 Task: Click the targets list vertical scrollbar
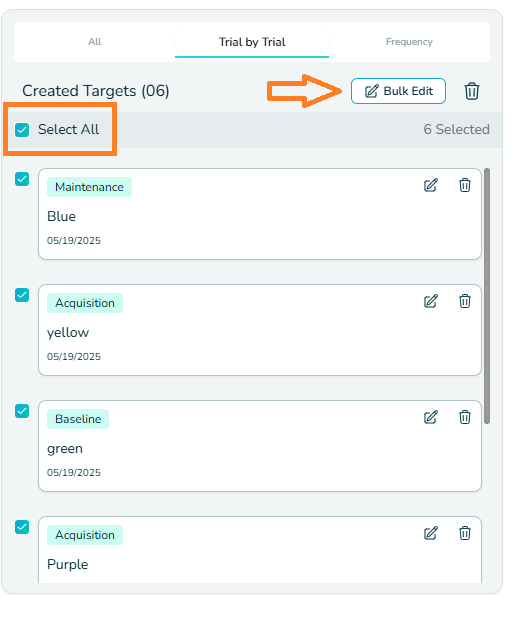(487, 296)
